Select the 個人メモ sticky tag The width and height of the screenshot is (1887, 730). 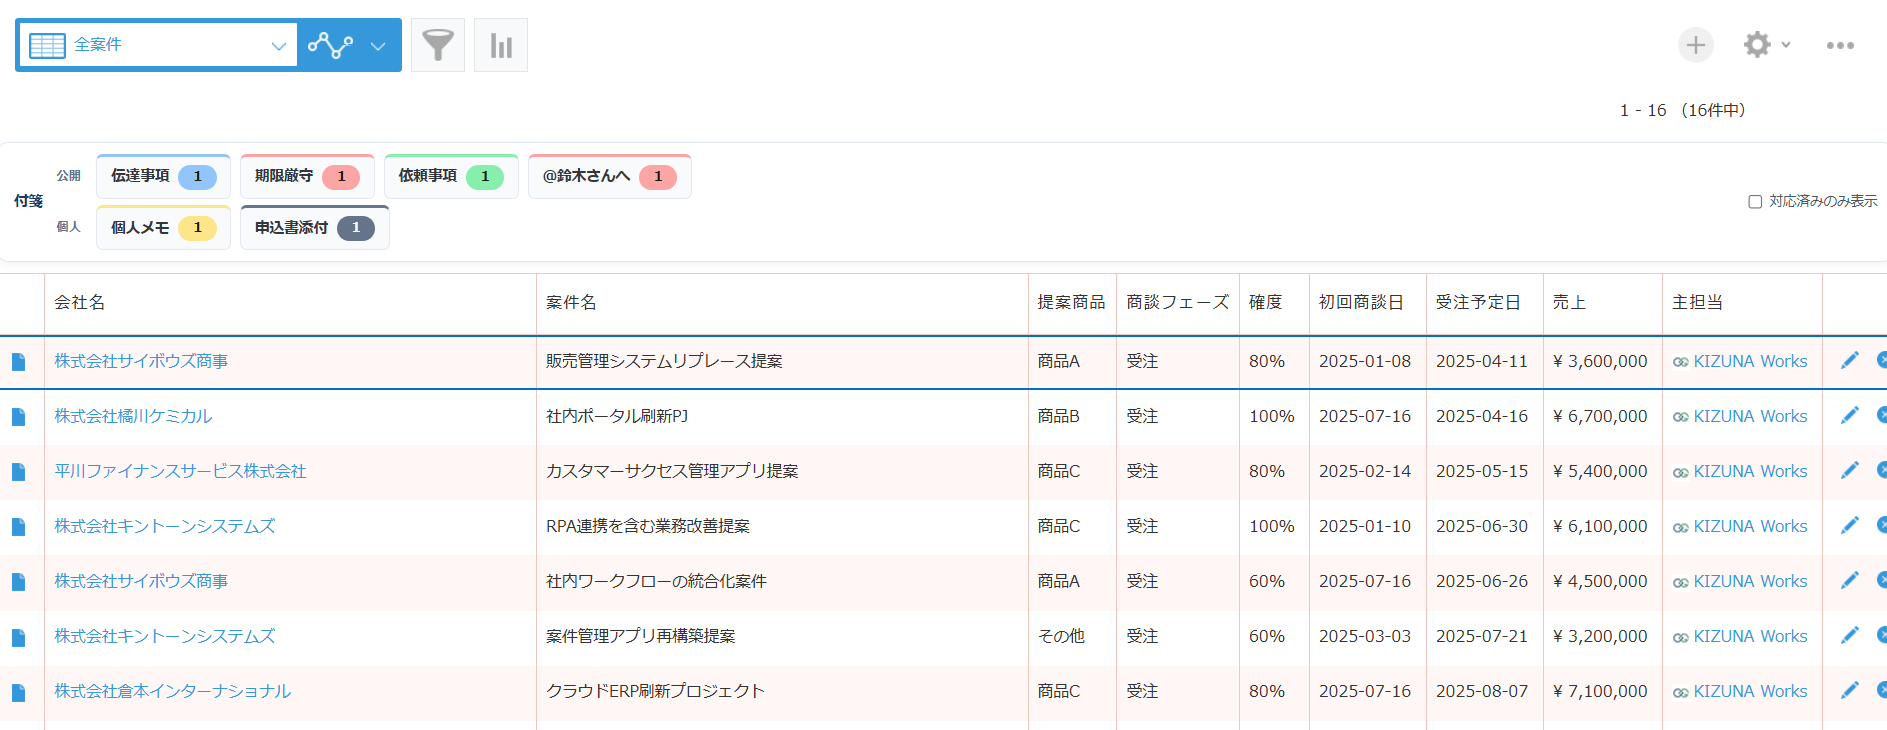[x=164, y=228]
